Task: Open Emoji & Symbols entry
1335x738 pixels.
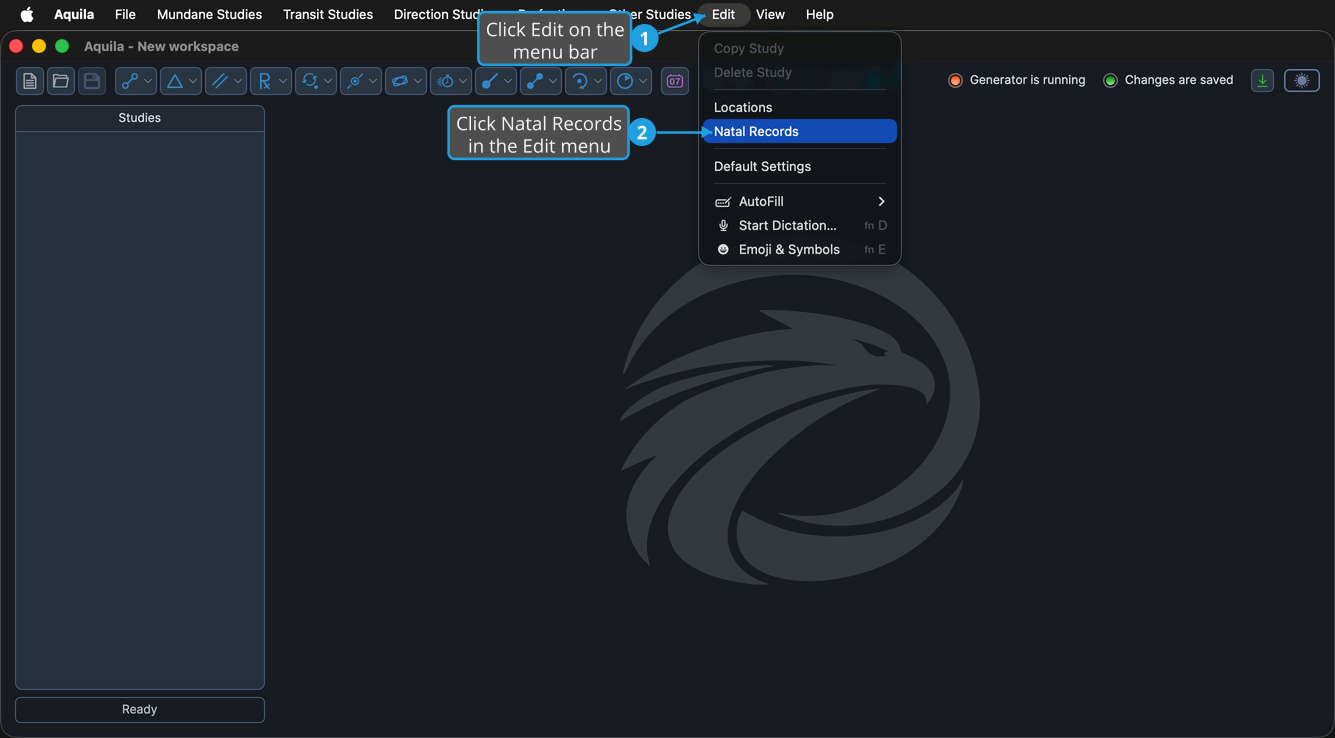Action: point(800,249)
